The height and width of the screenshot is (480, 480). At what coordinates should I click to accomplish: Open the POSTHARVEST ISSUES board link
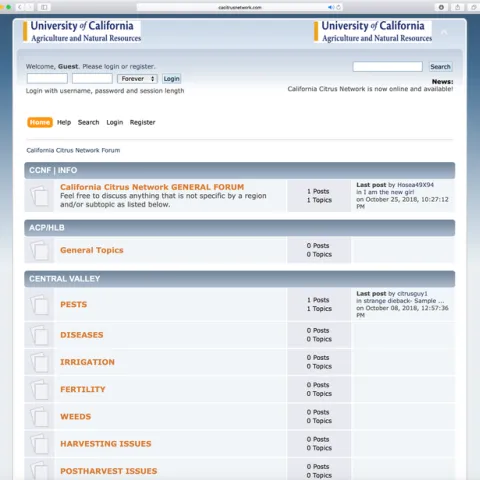coord(109,471)
